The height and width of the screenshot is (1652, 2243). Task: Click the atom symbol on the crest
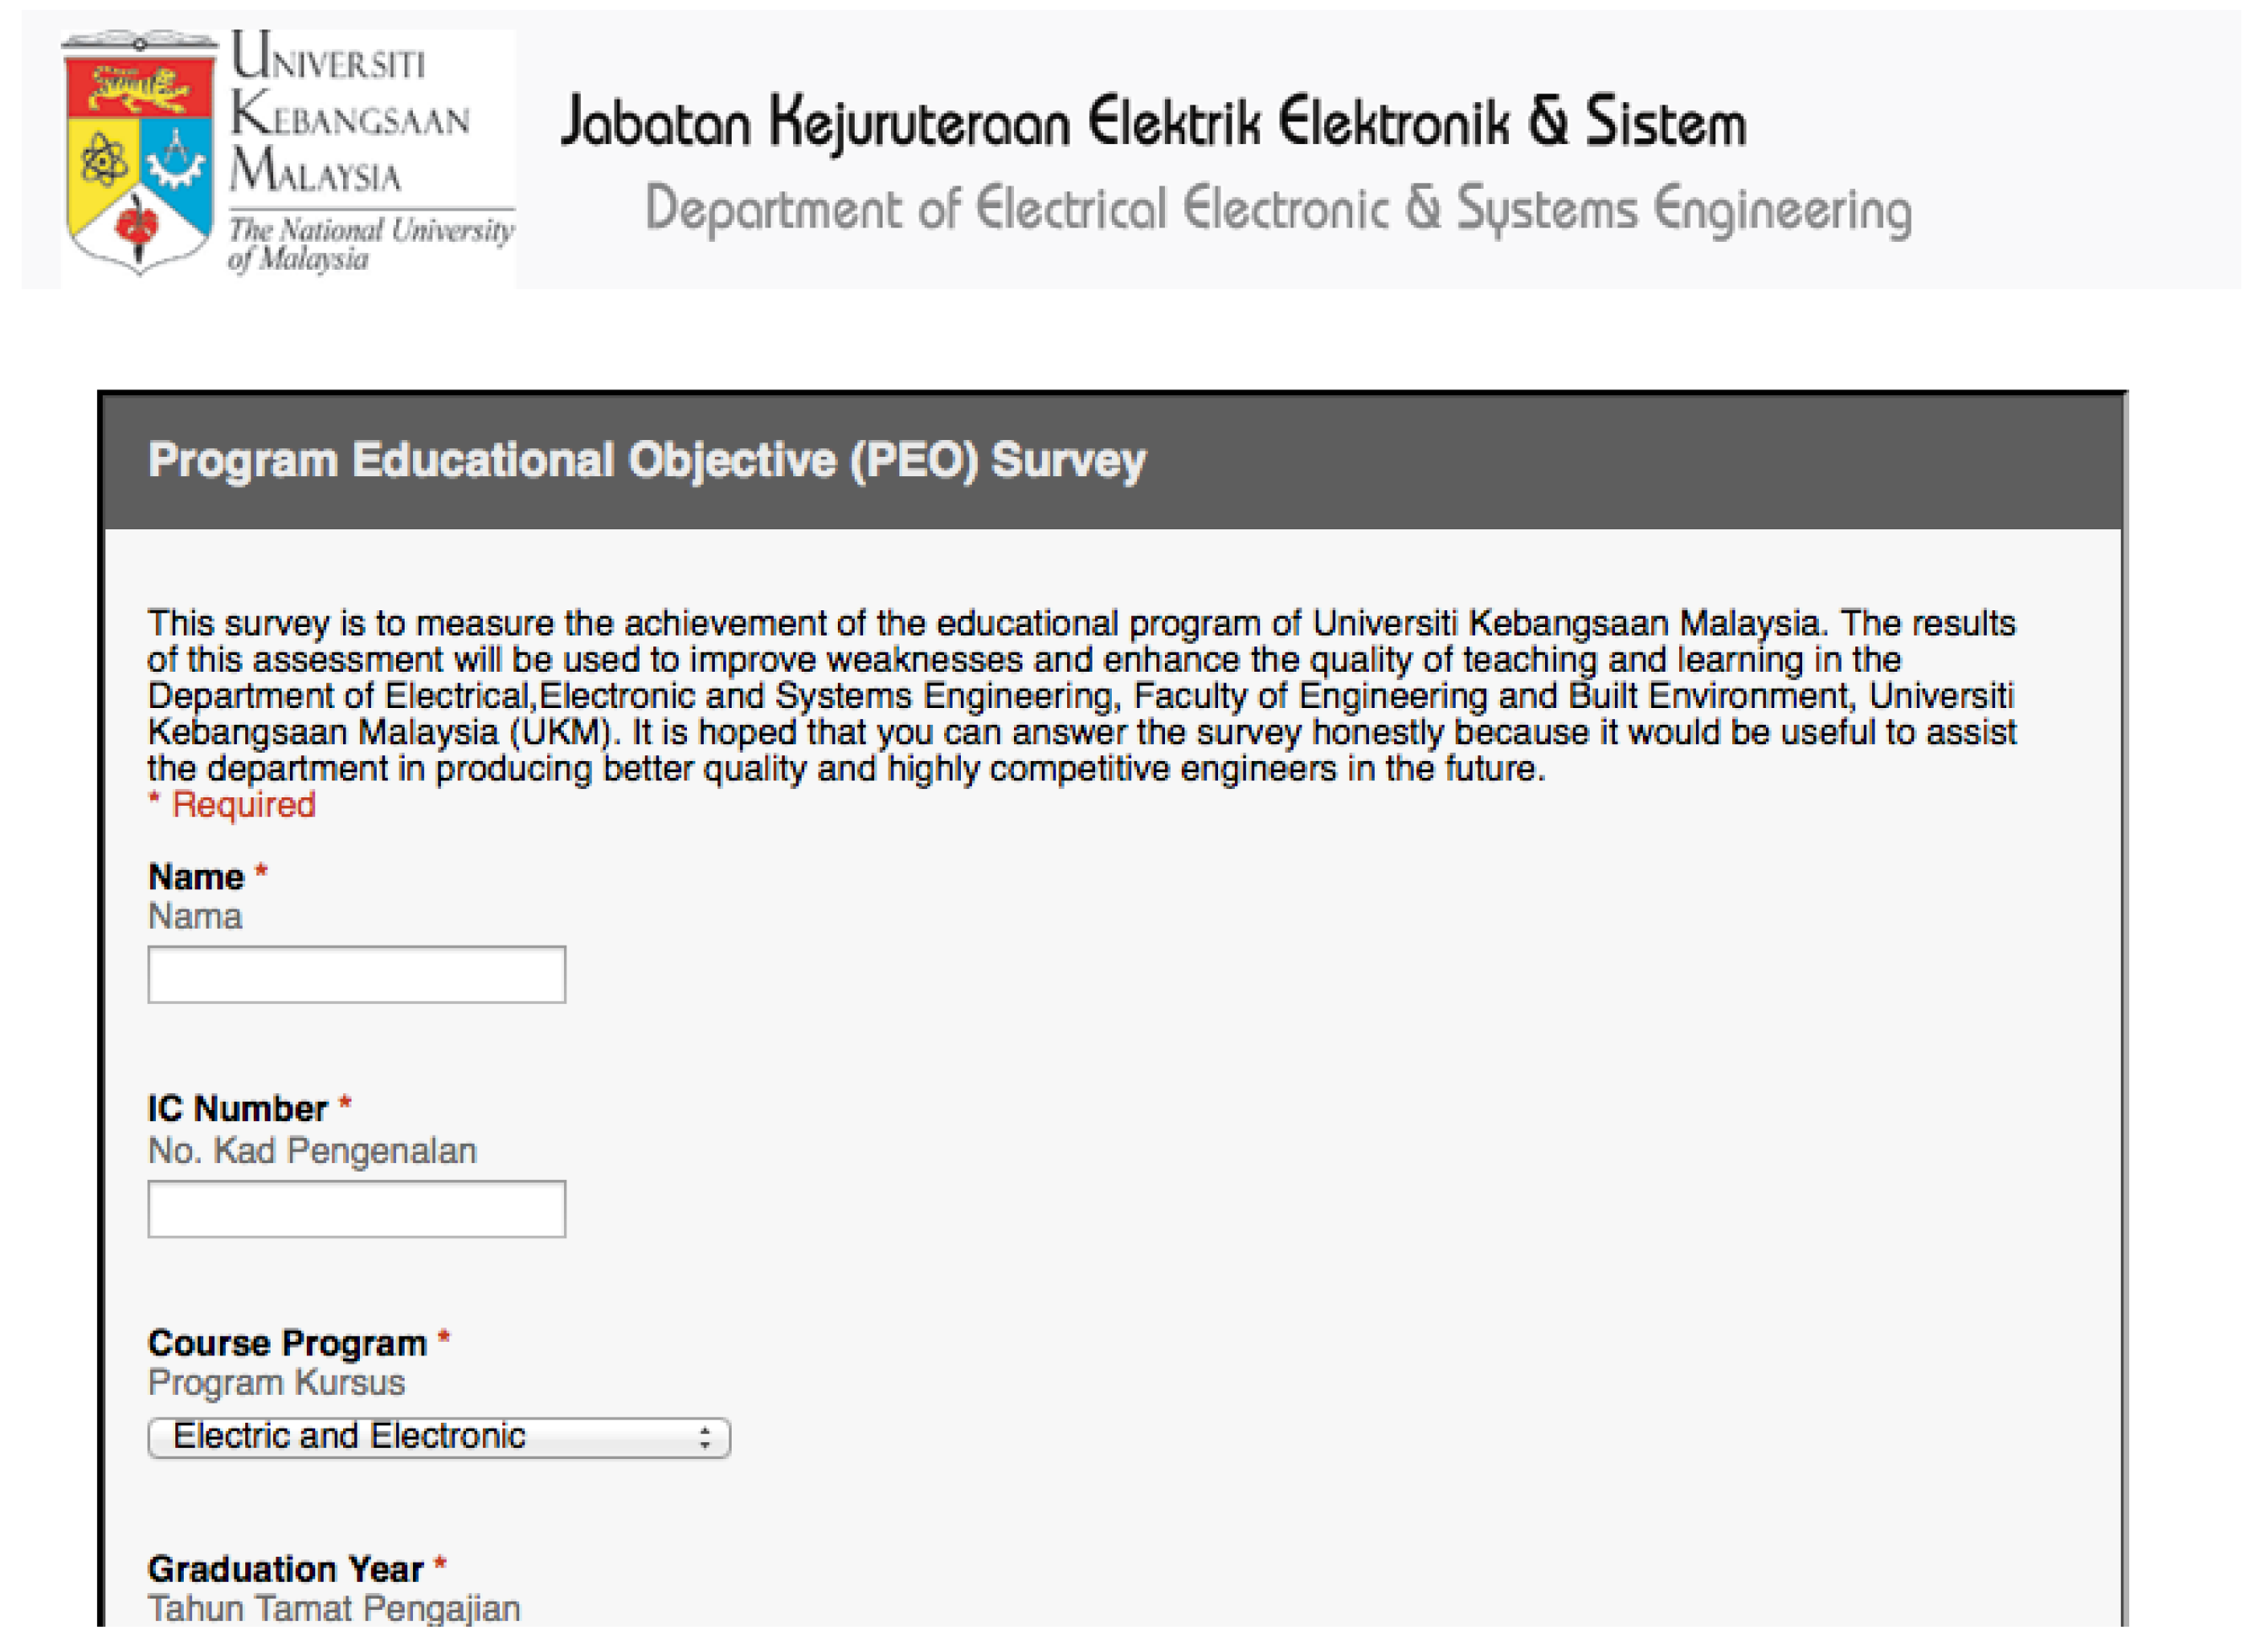103,160
